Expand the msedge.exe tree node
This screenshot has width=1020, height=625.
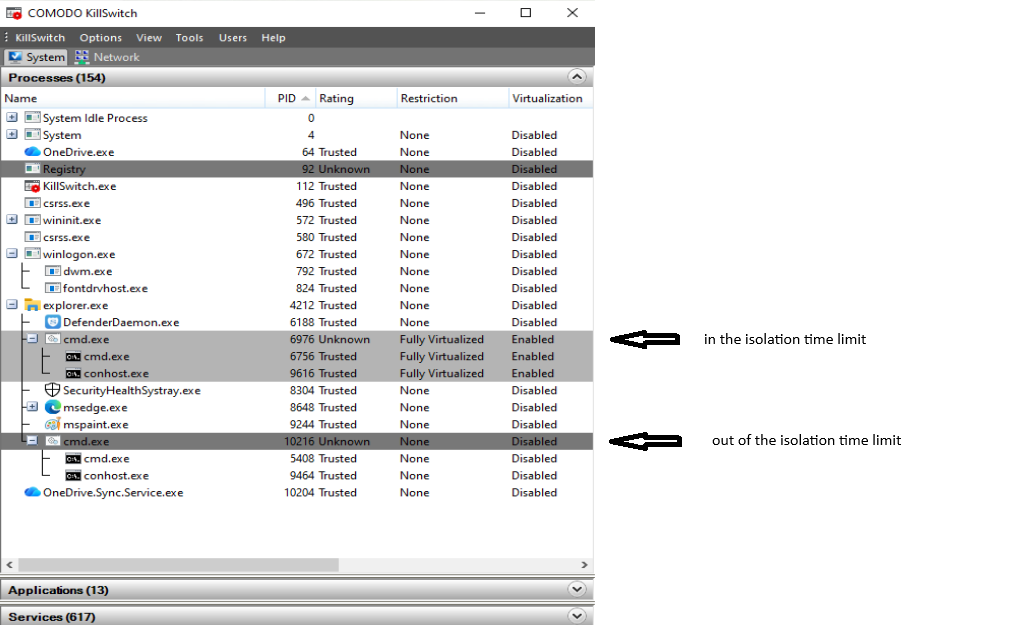click(32, 406)
